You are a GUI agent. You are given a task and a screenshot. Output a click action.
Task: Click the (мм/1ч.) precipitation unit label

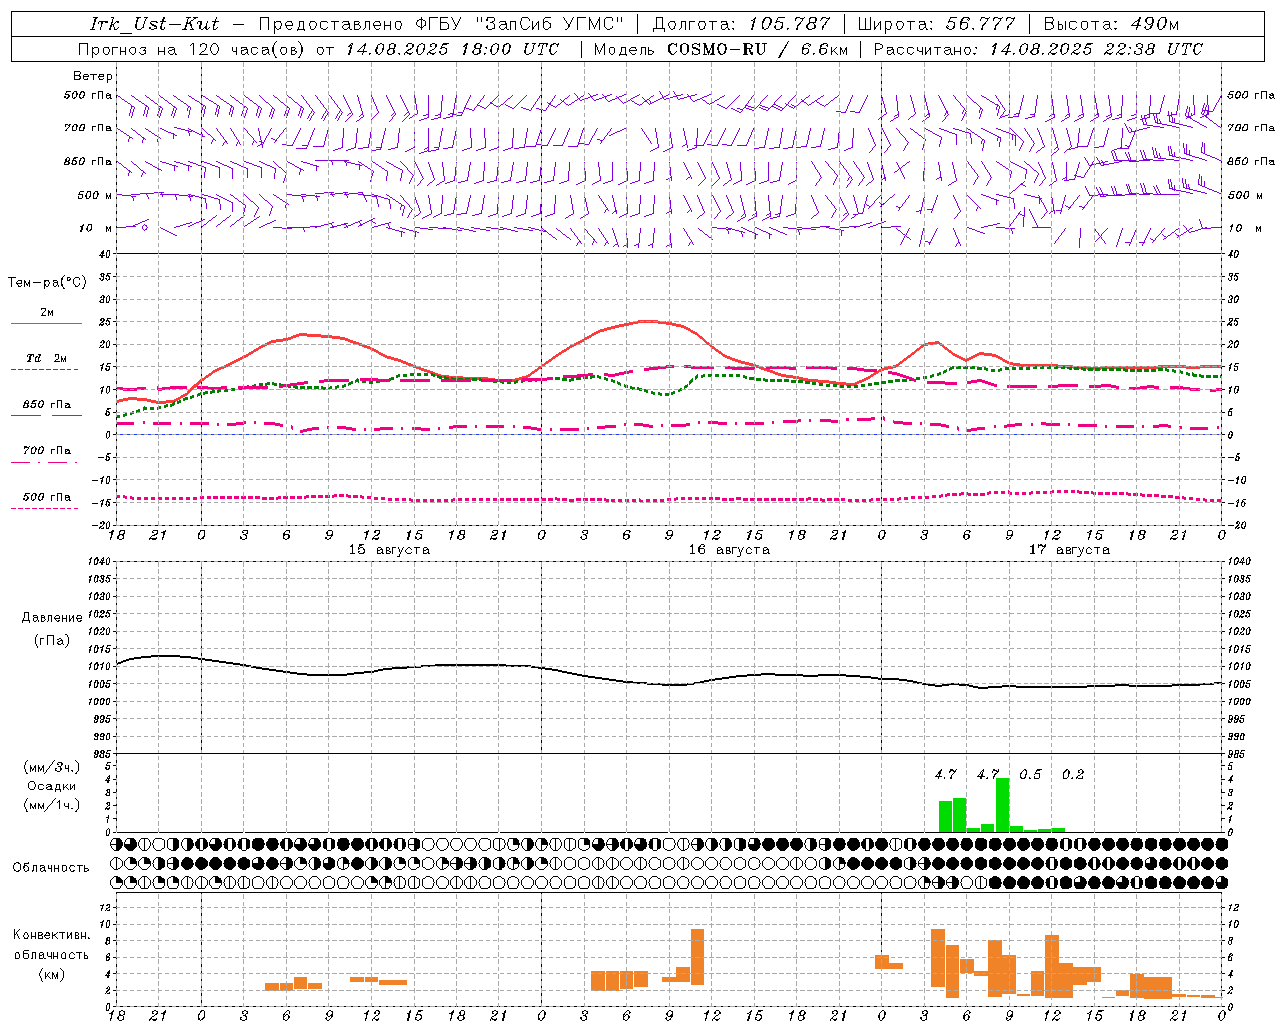pos(52,805)
